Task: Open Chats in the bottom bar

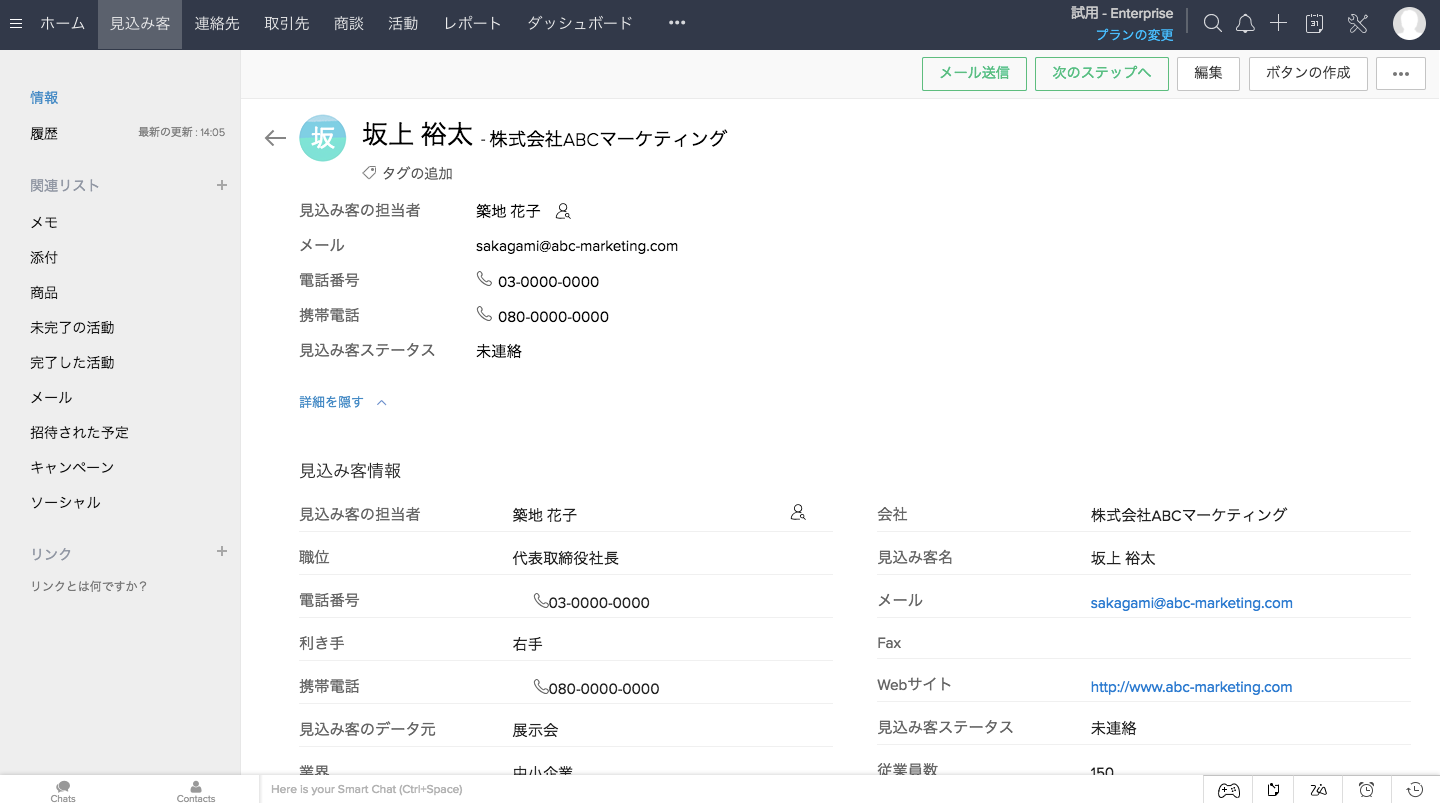Action: (x=63, y=791)
